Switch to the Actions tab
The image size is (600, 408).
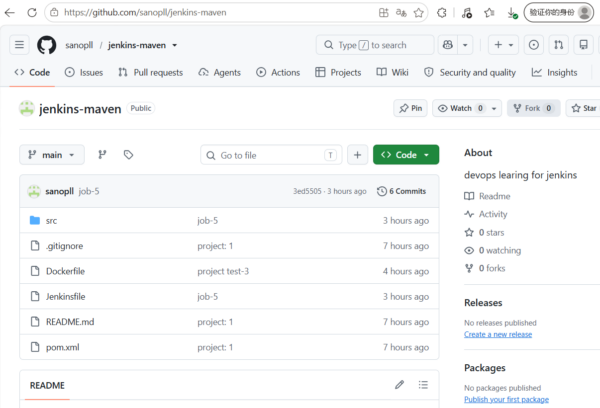(278, 72)
